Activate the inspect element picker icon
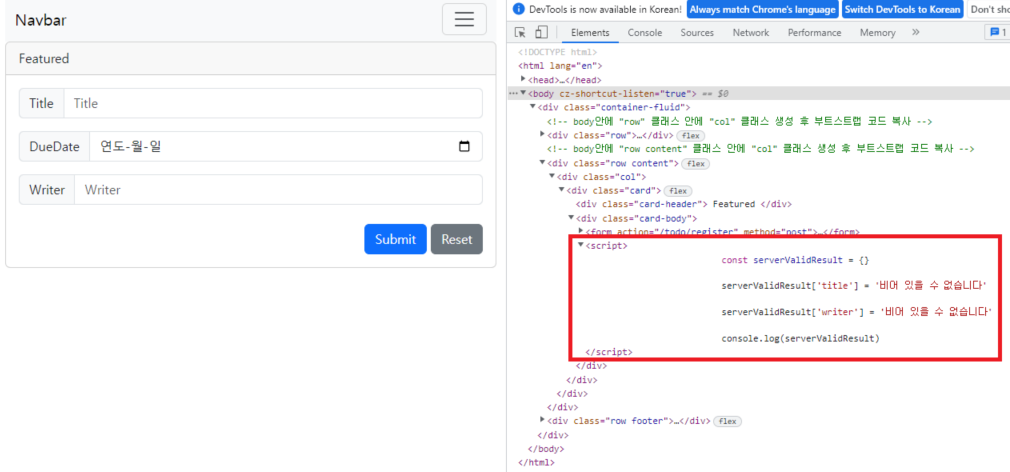The width and height of the screenshot is (1010, 472). [x=521, y=33]
